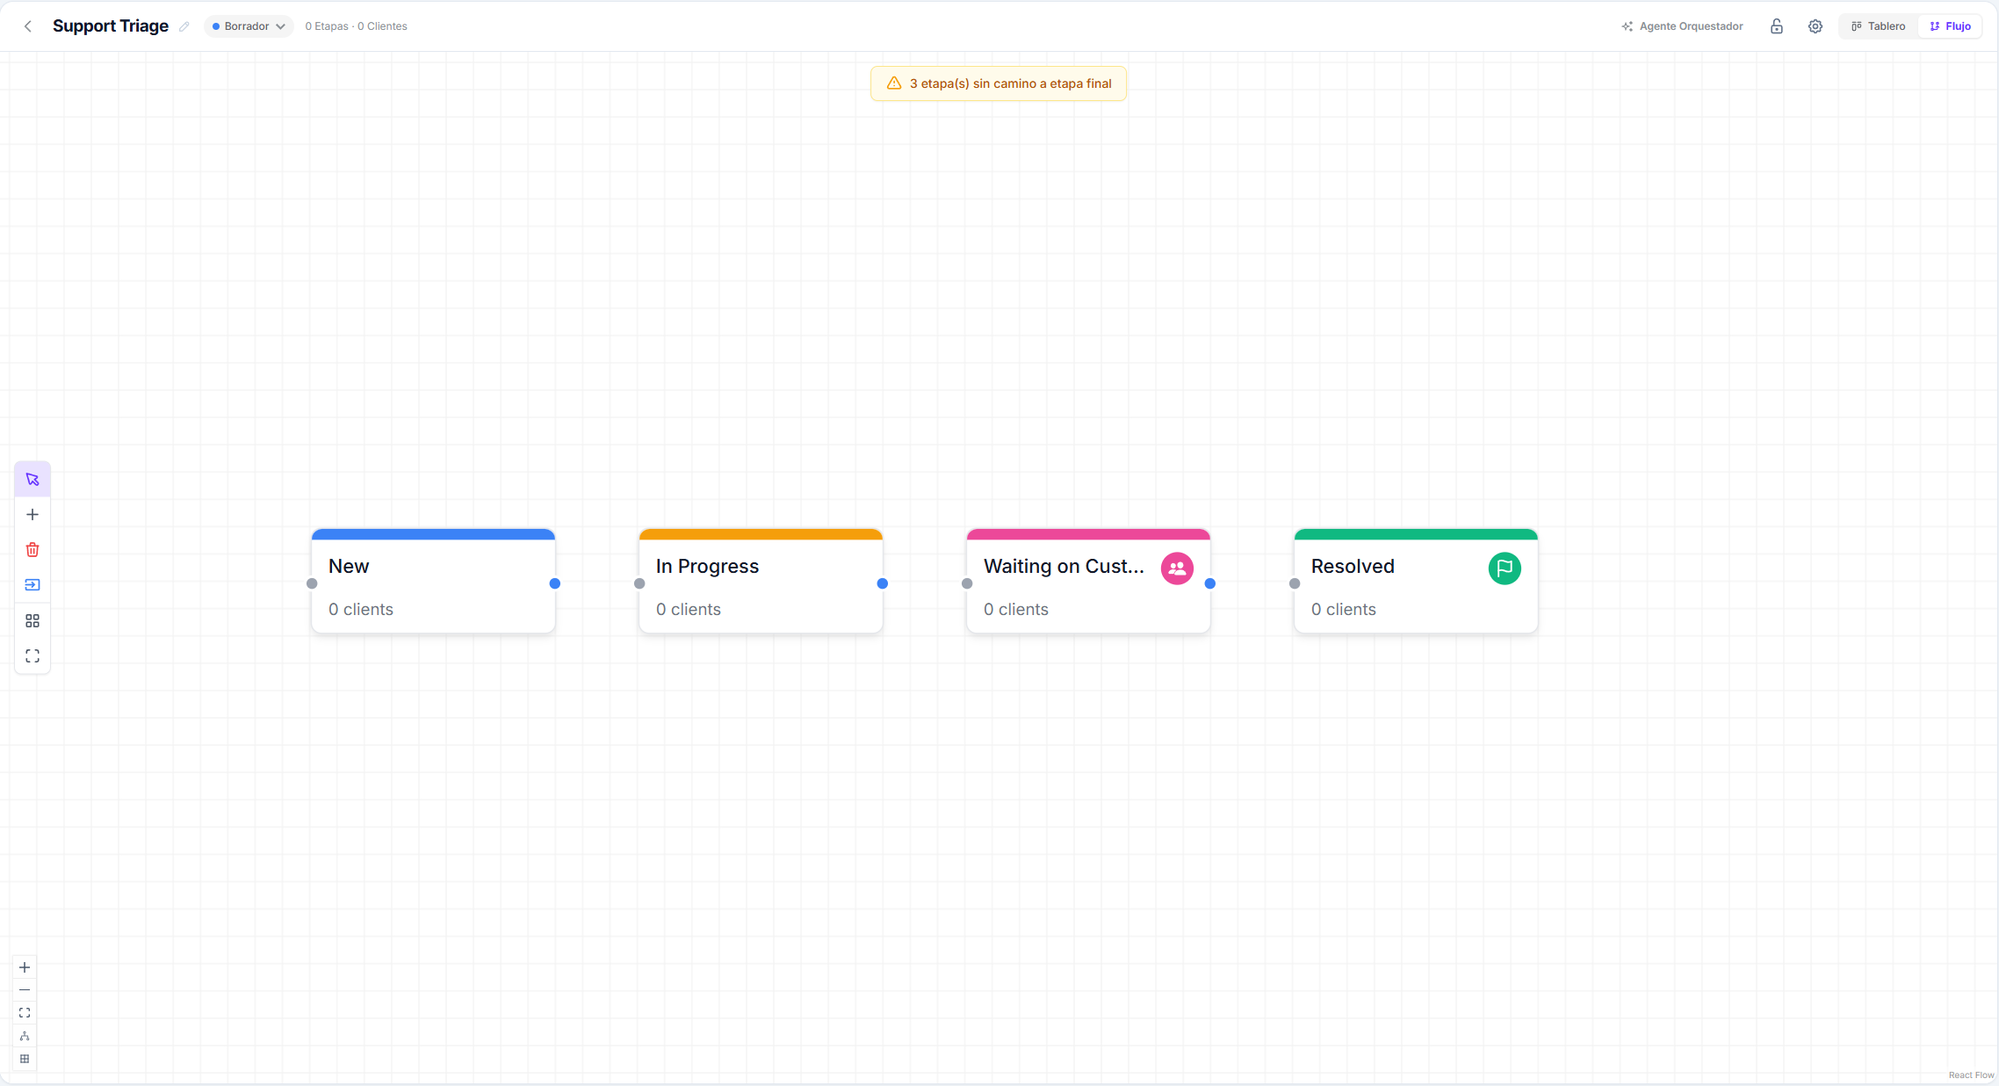Go back using the back arrow
The image size is (1999, 1086).
(x=28, y=27)
